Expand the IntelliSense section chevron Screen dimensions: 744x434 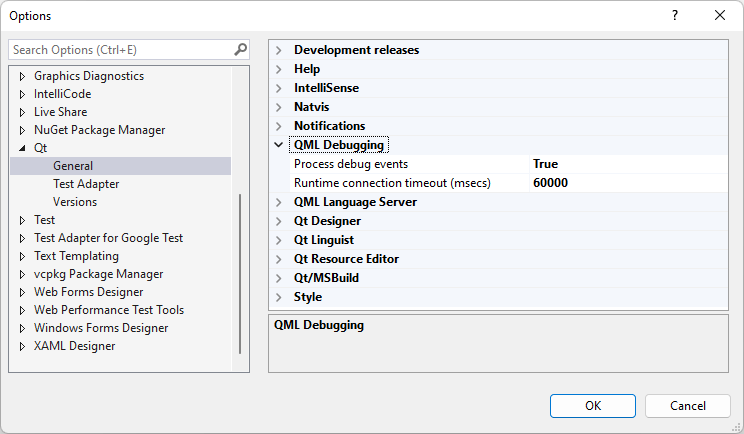pyautogui.click(x=279, y=88)
